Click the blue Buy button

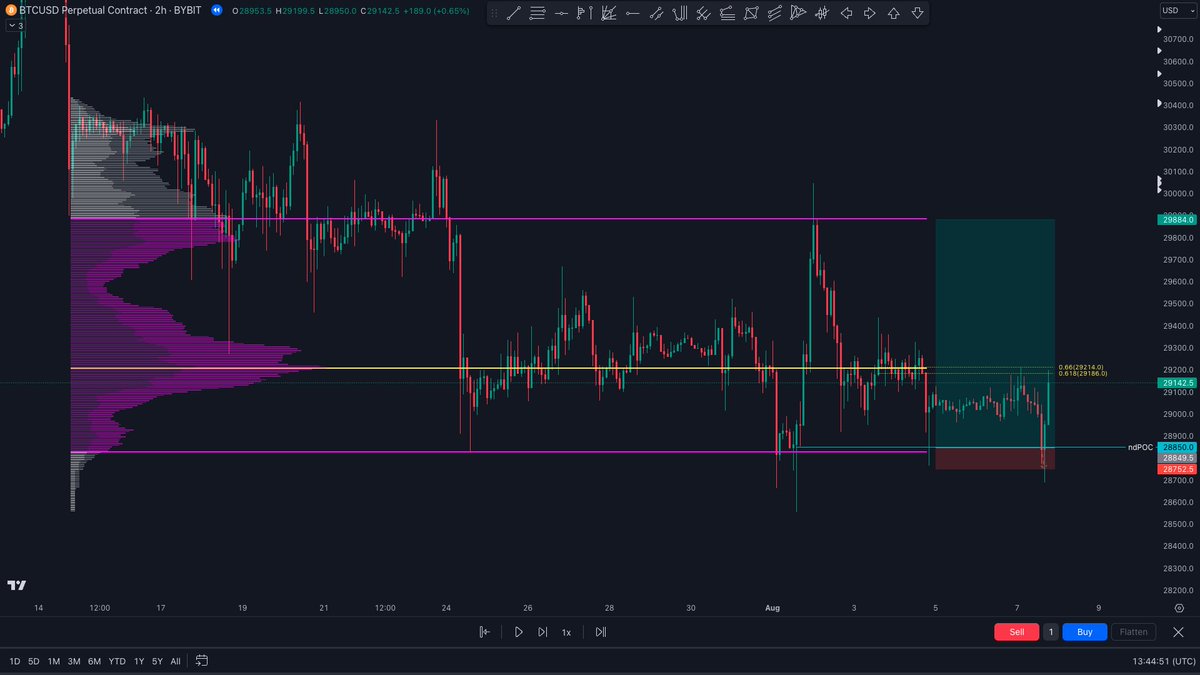pyautogui.click(x=1084, y=632)
